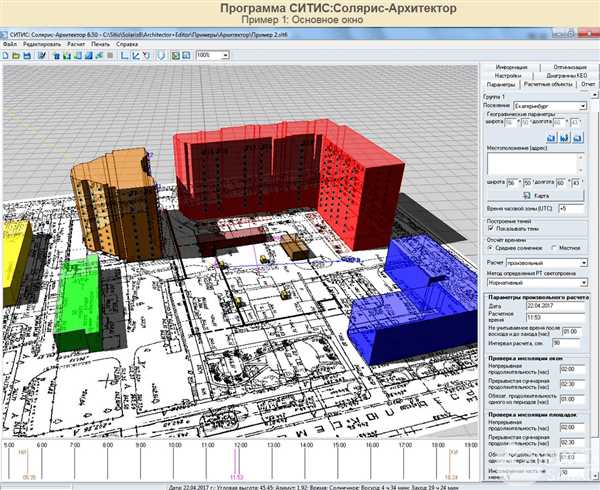Select the Местное time radio button
Viewport: 600px width, 490px height.
[554, 248]
